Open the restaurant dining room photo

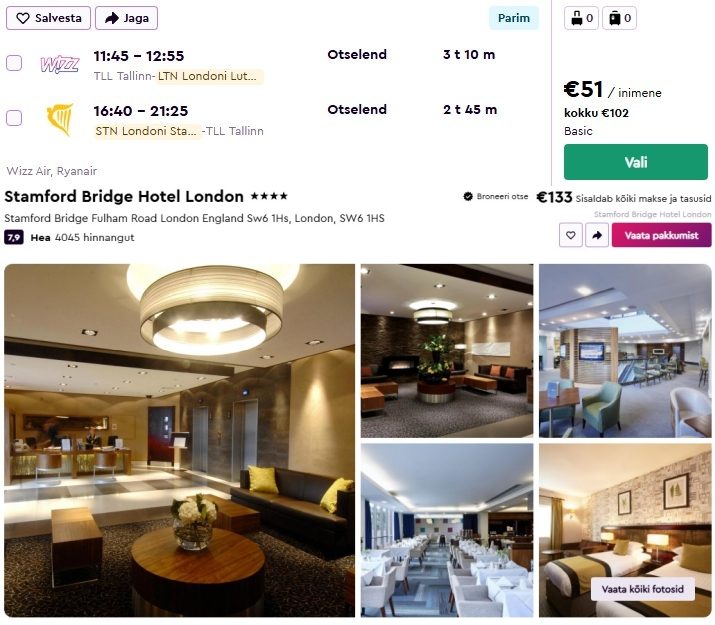click(x=447, y=530)
